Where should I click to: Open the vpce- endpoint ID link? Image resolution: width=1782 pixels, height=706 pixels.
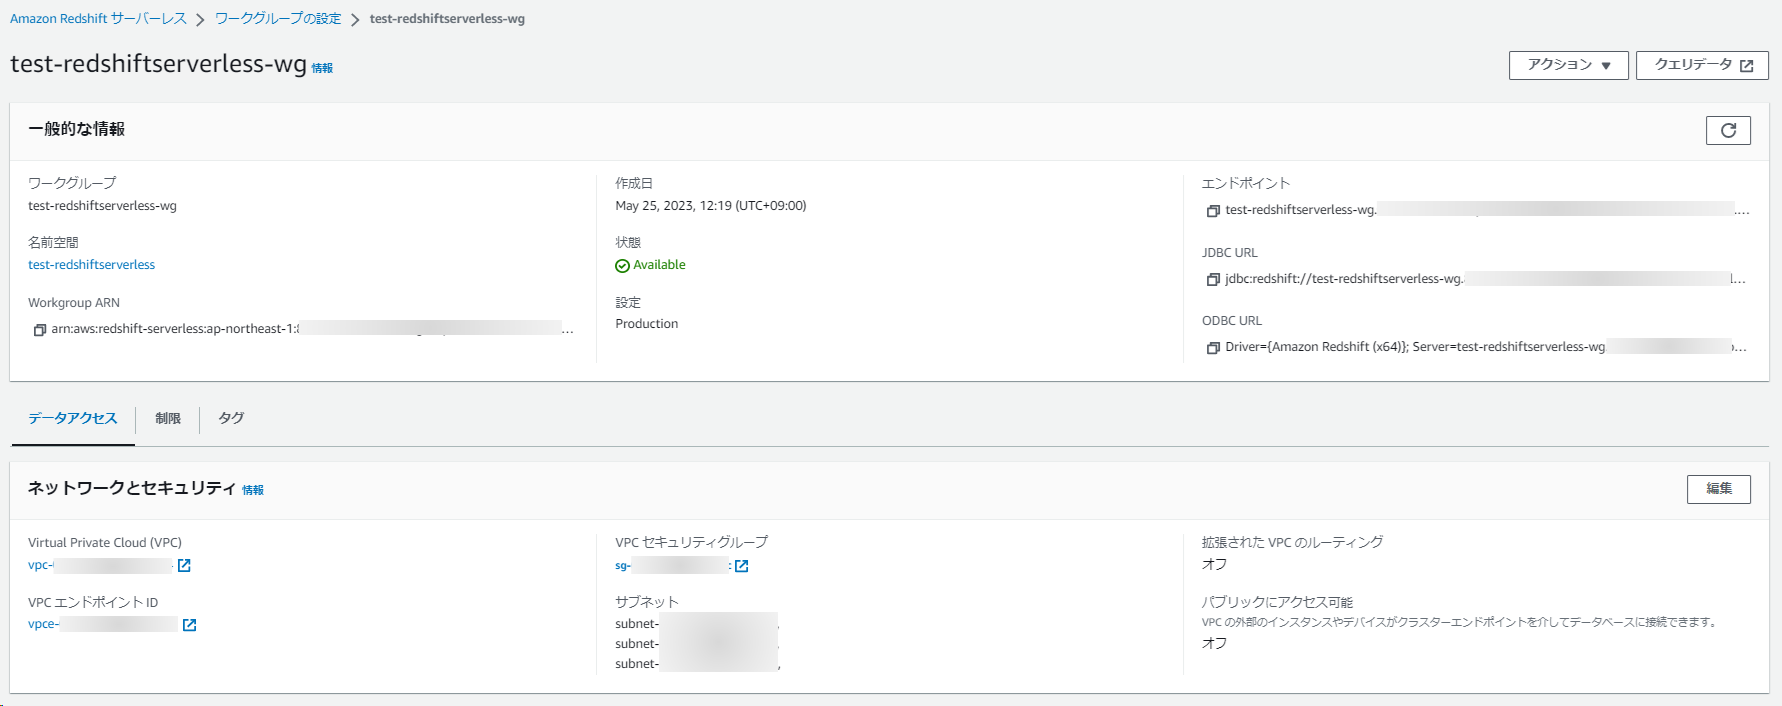click(x=103, y=625)
